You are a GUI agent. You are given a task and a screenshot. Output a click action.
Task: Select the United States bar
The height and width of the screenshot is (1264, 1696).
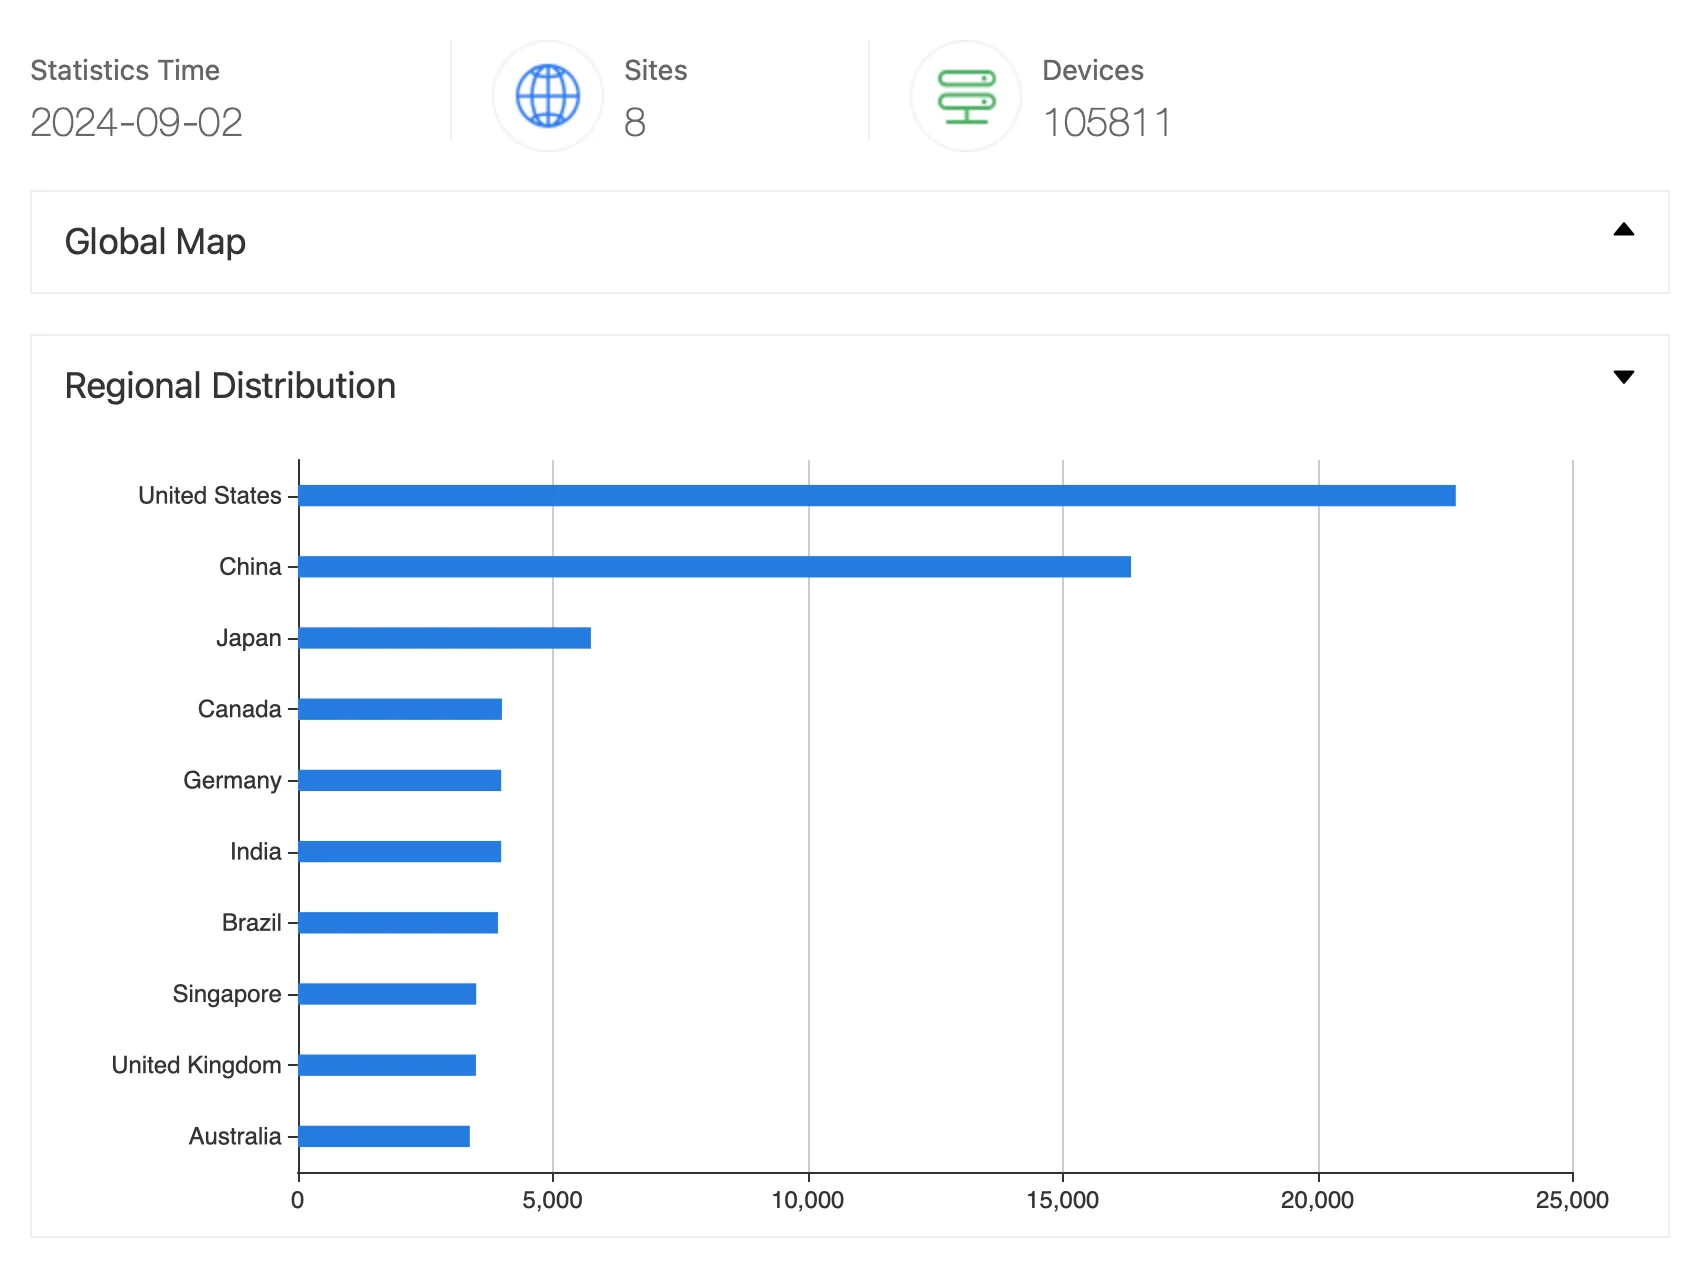[877, 495]
